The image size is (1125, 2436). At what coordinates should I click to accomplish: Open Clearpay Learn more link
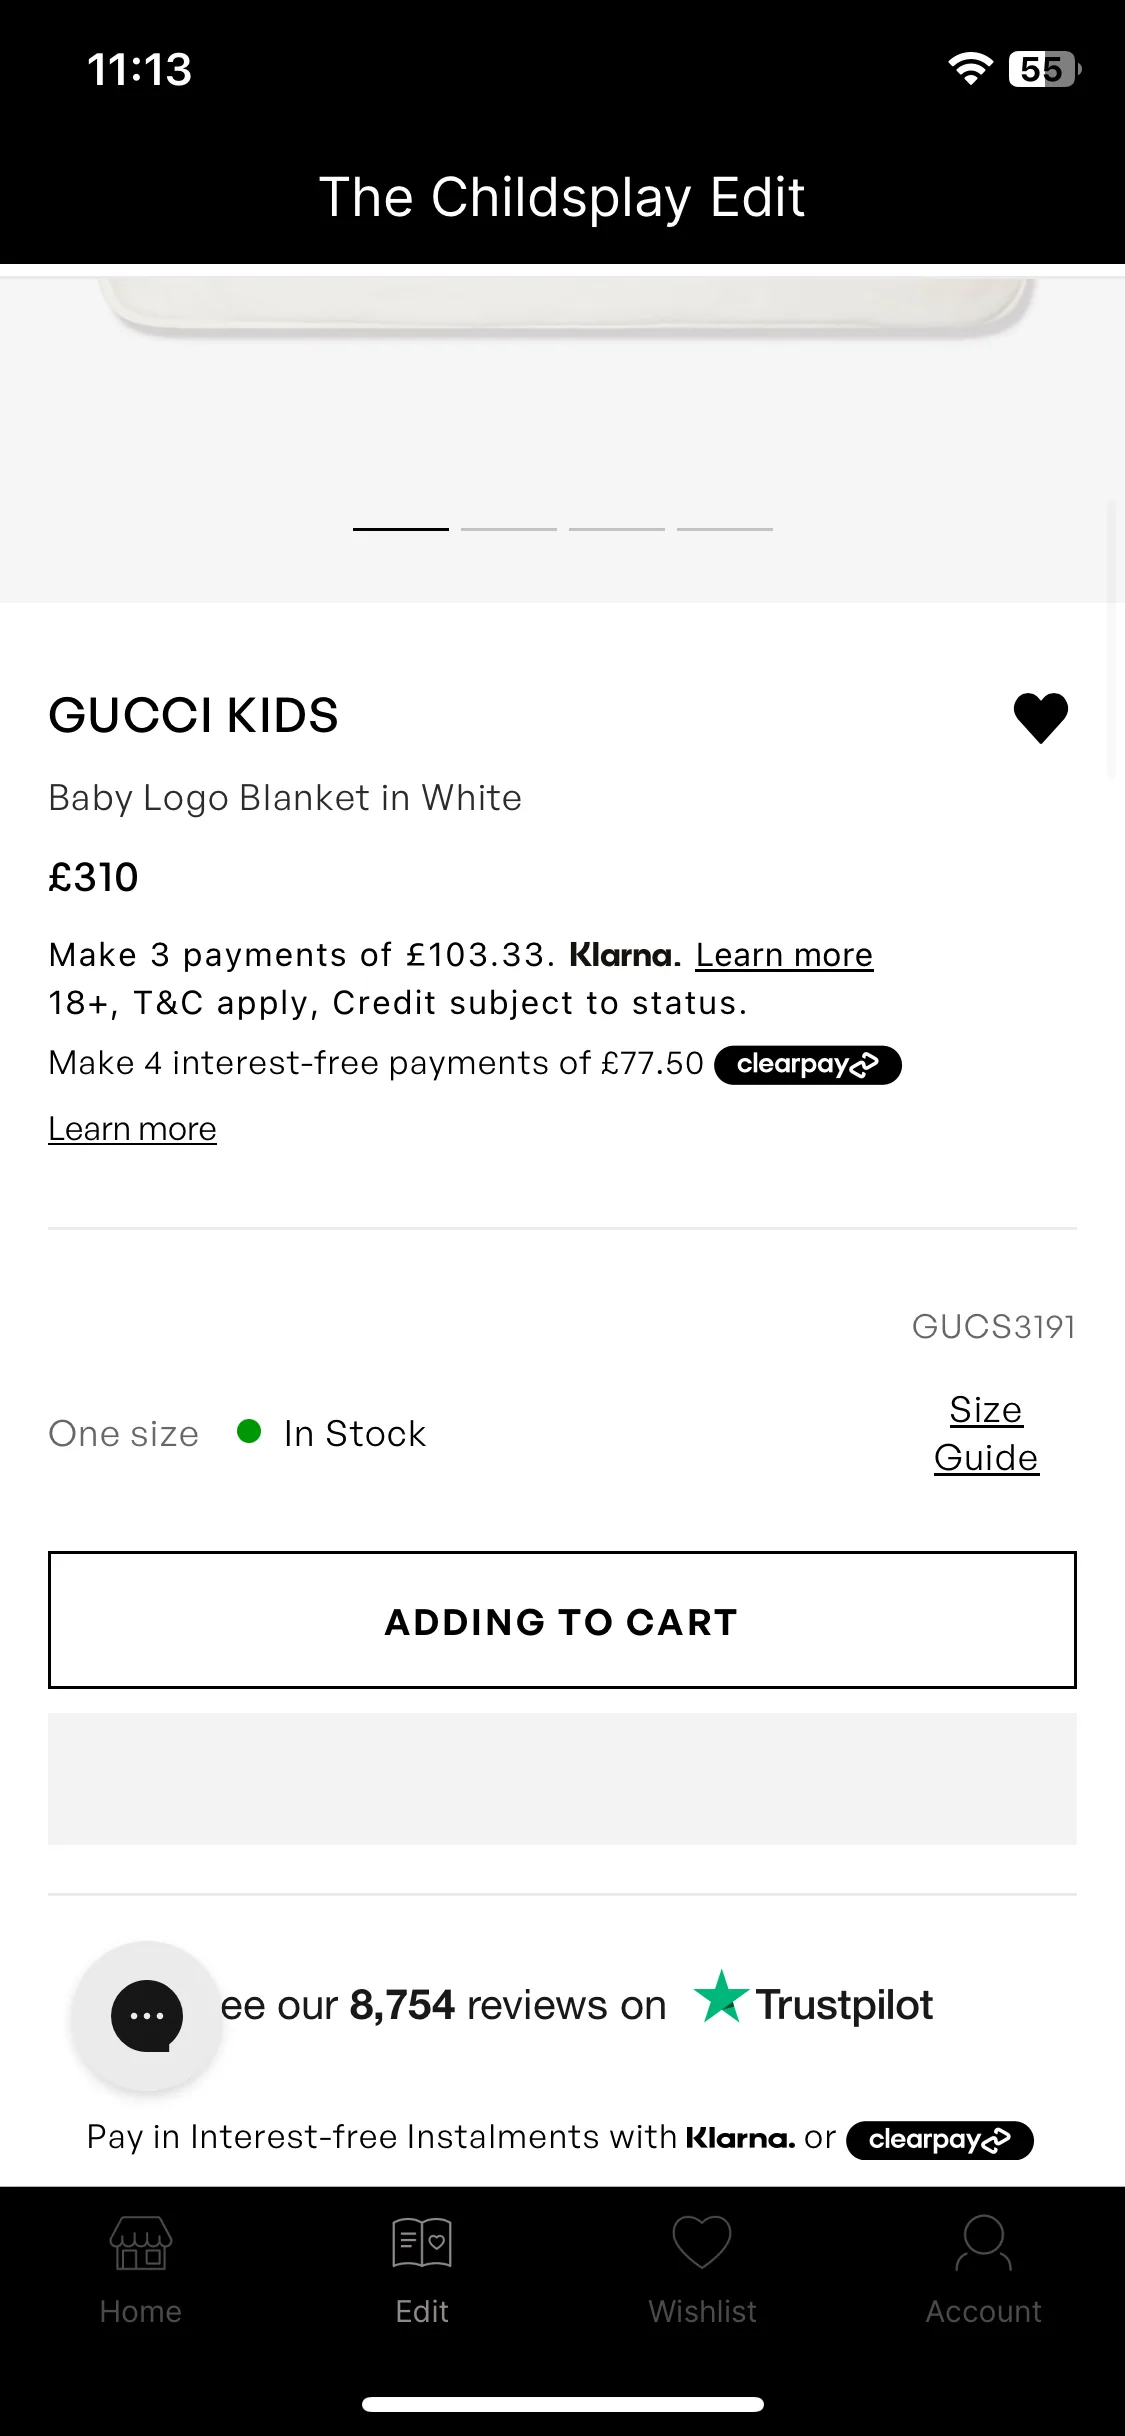point(132,1129)
